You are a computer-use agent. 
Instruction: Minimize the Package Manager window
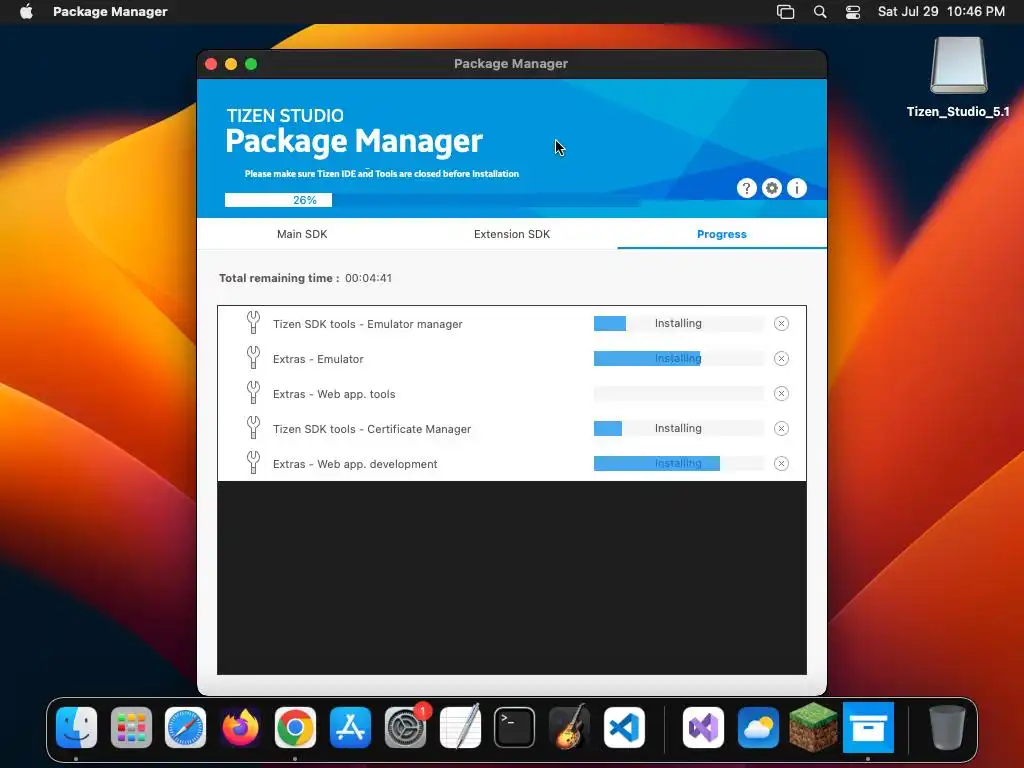(231, 64)
